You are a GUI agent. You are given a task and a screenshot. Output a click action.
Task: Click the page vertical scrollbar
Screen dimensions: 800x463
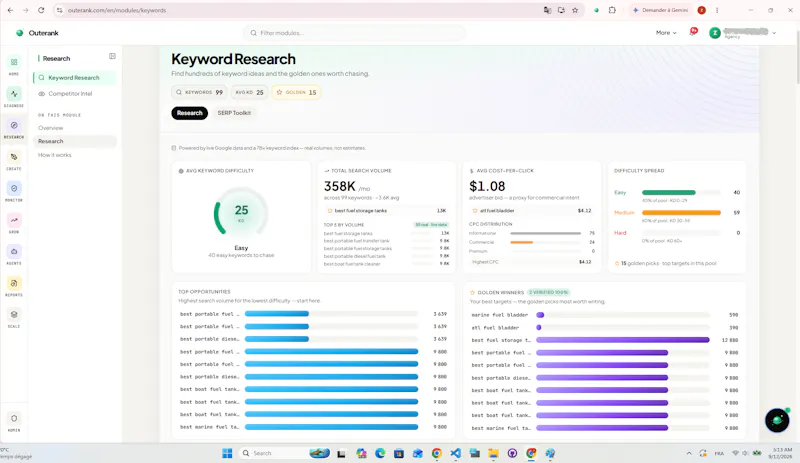pos(797,56)
